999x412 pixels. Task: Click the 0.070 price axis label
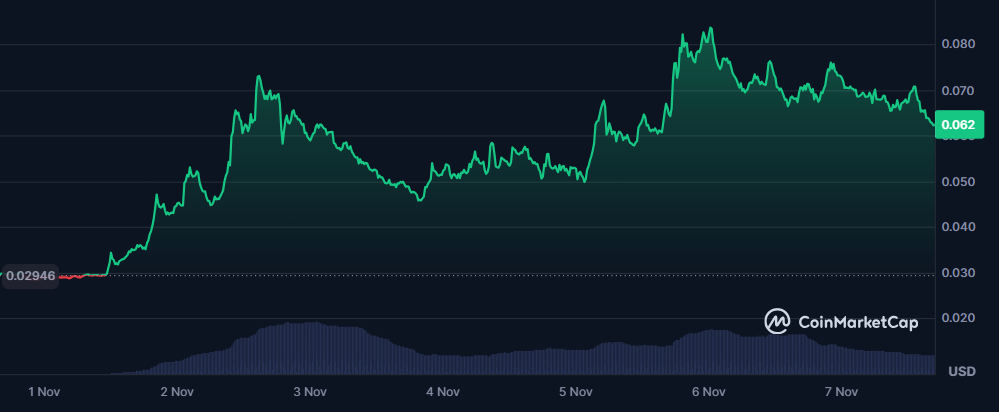[958, 90]
